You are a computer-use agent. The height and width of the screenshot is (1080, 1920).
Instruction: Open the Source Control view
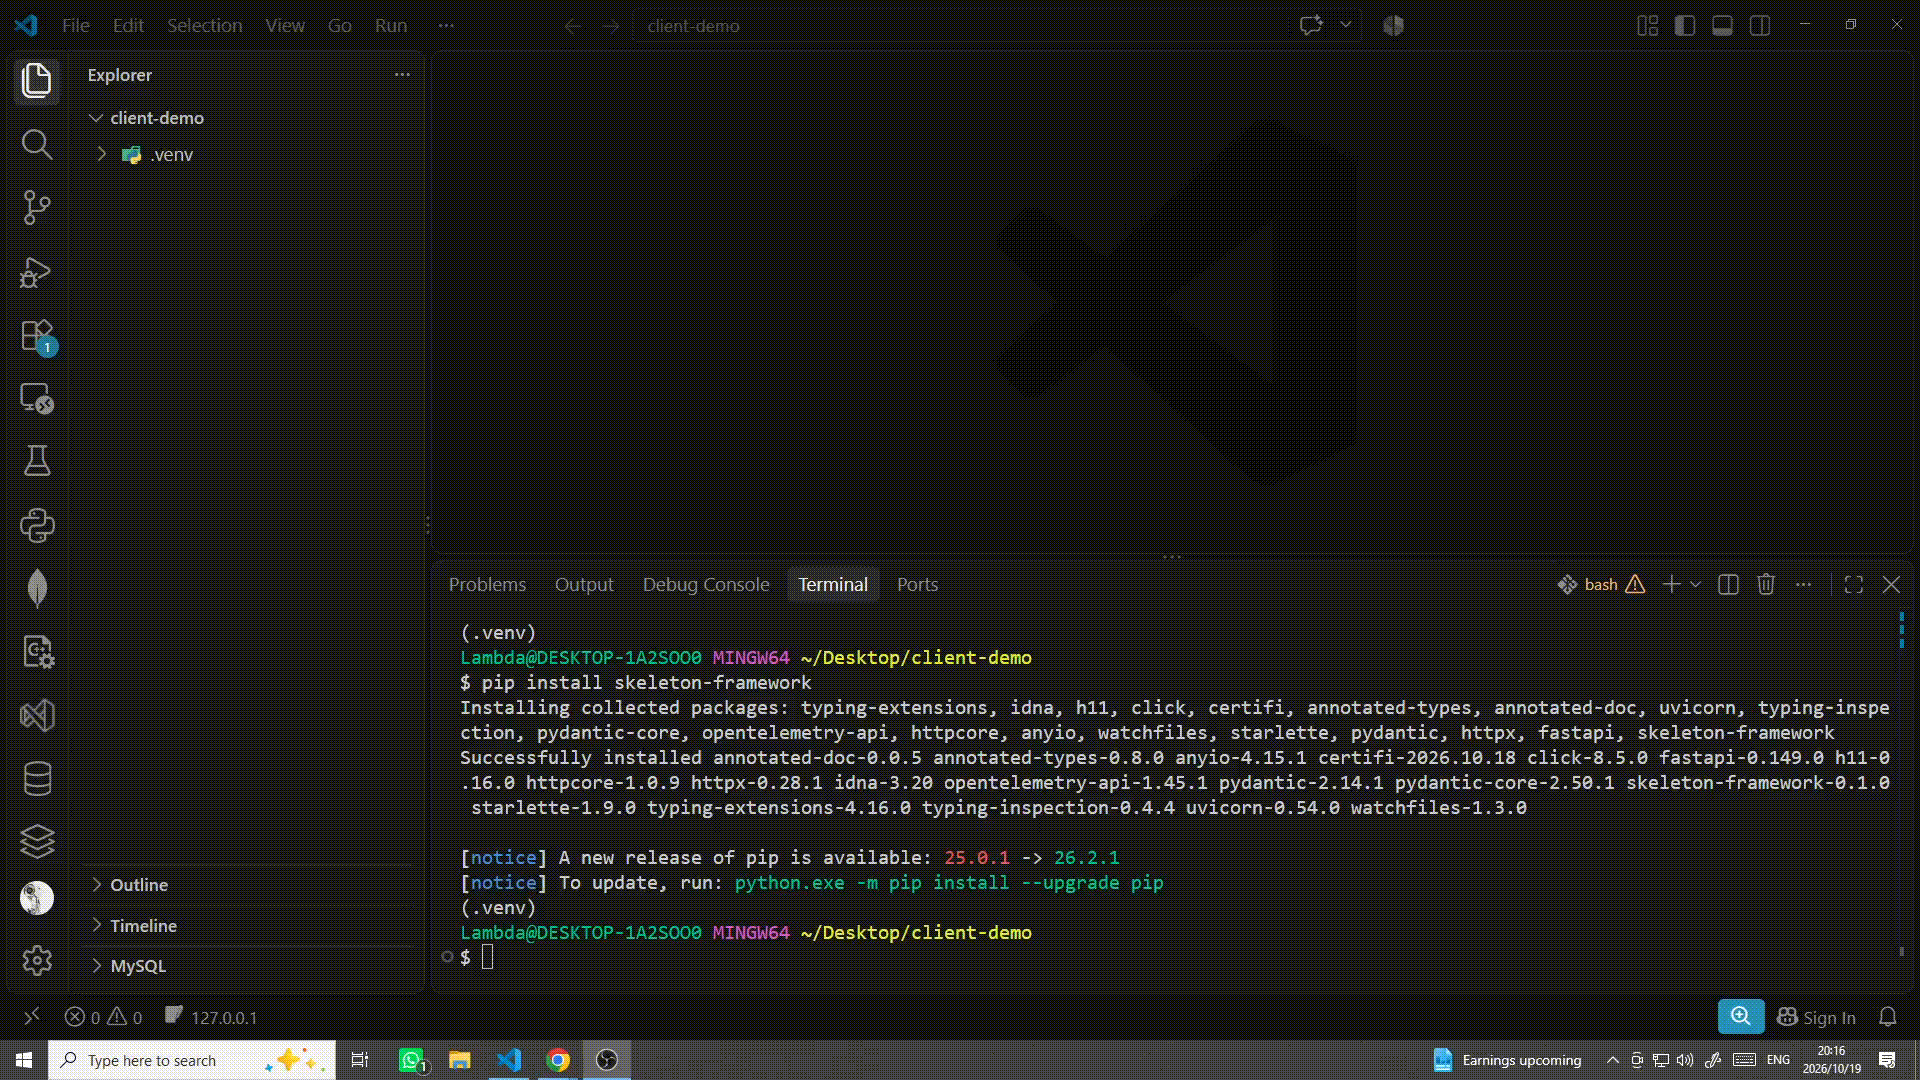(37, 208)
